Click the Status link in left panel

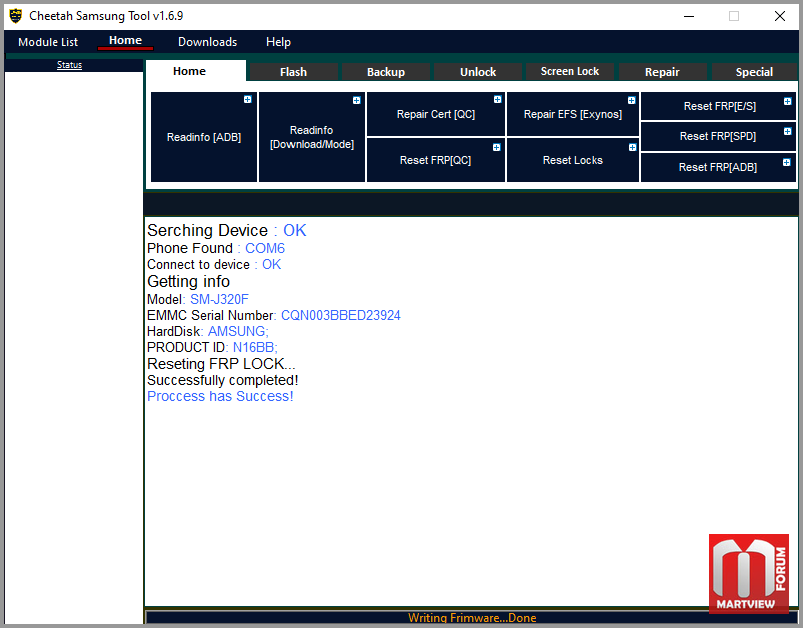(x=69, y=65)
